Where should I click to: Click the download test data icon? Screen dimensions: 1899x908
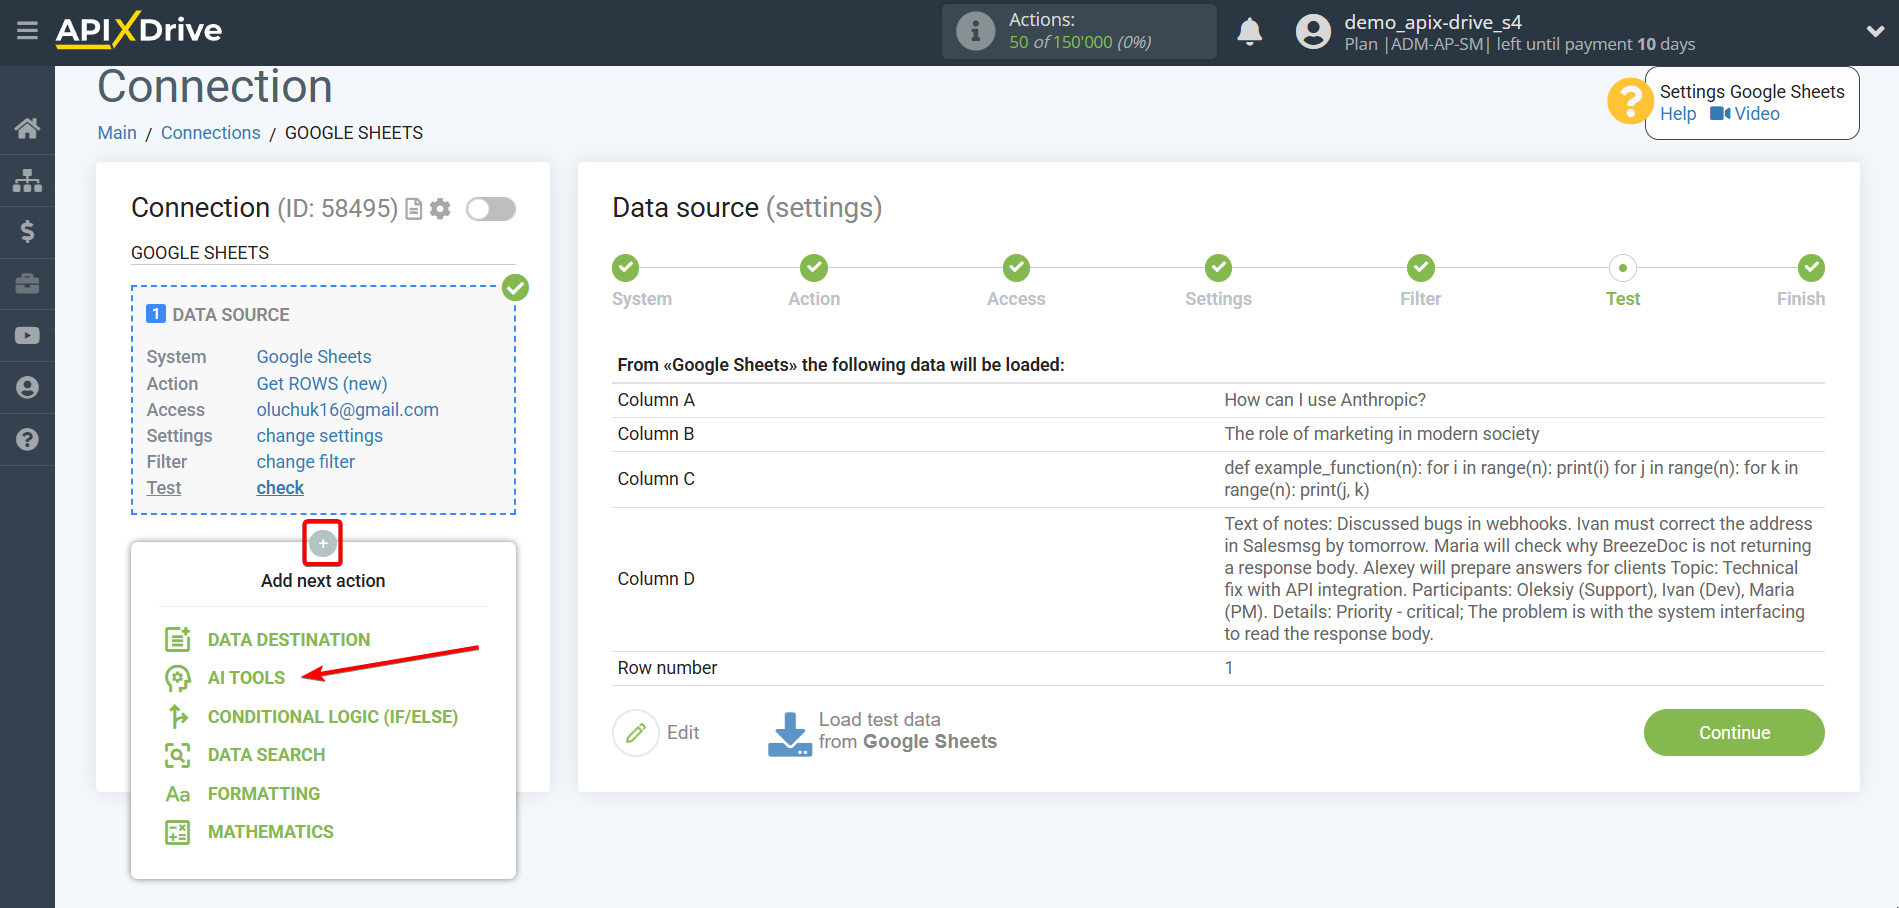789,734
